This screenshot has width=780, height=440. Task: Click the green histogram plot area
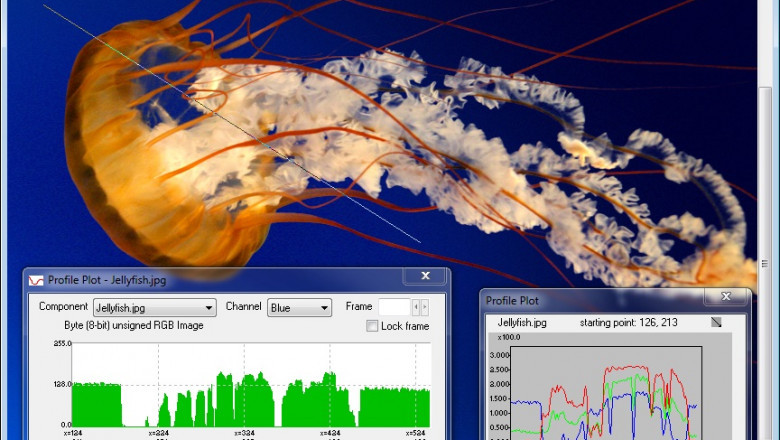251,384
